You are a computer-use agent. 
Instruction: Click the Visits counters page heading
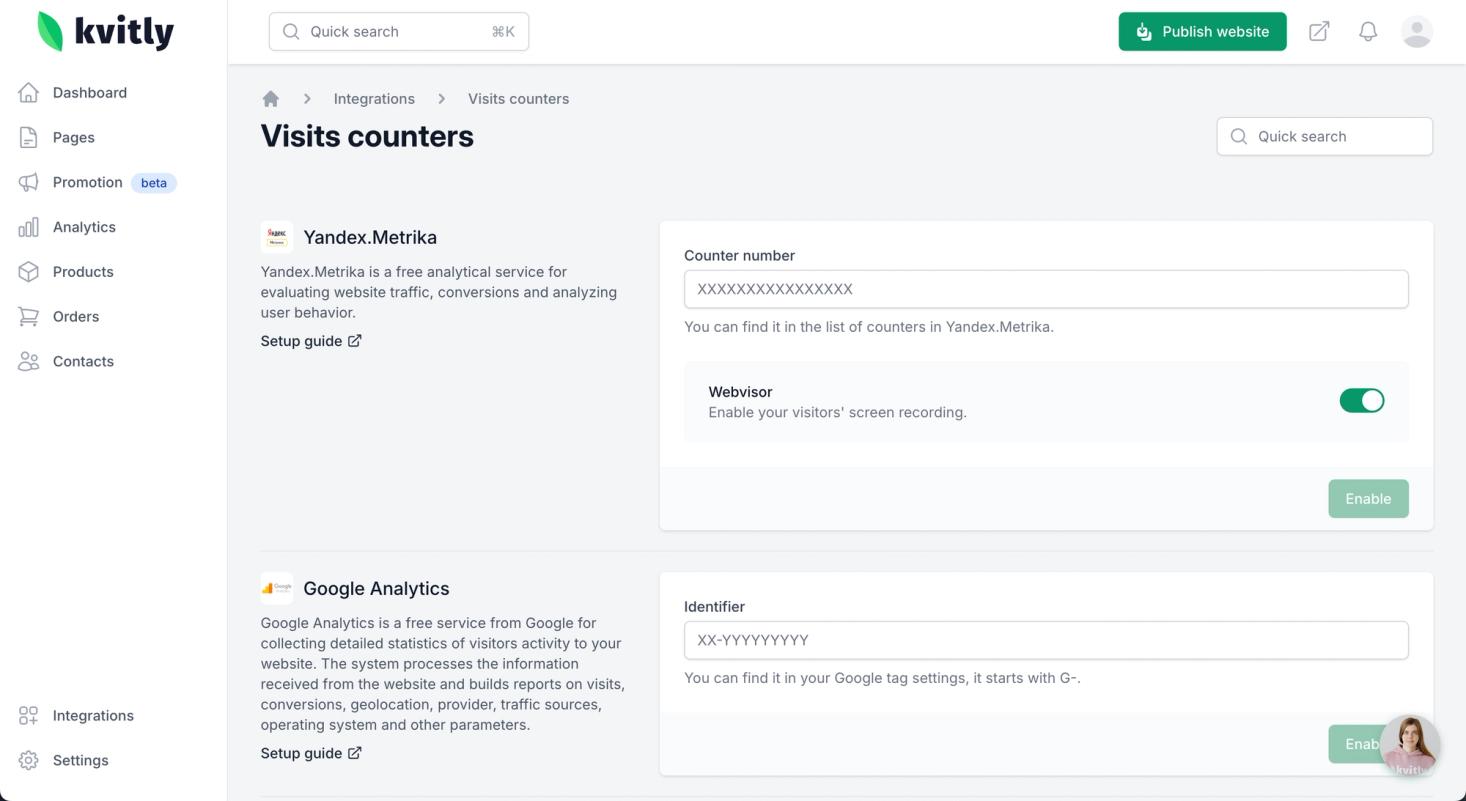367,136
